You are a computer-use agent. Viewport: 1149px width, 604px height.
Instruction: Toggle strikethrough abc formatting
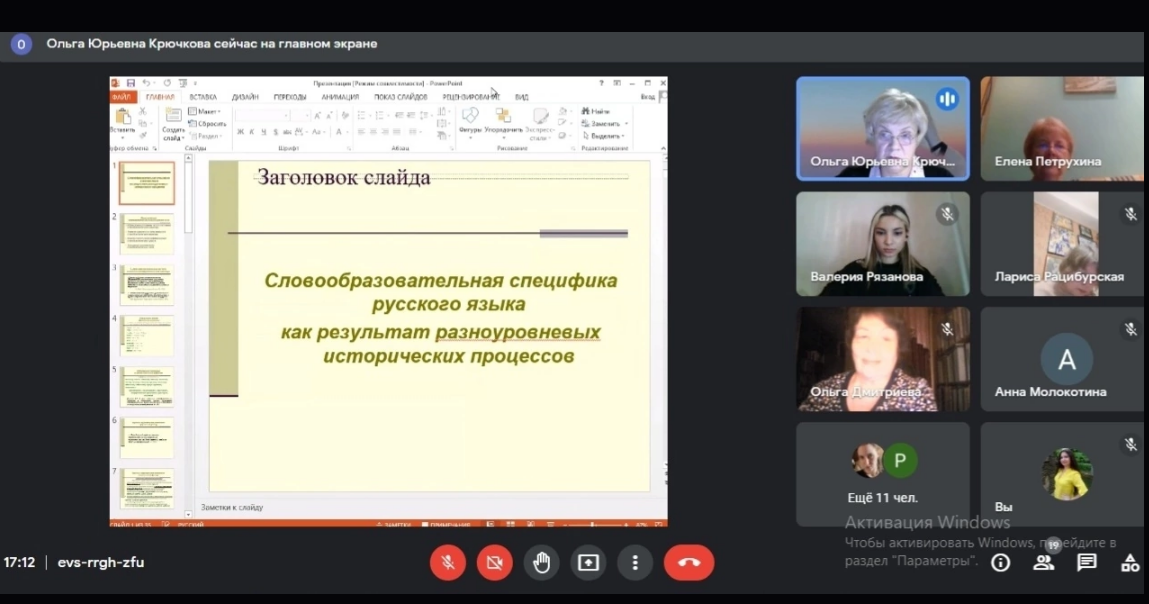click(287, 132)
